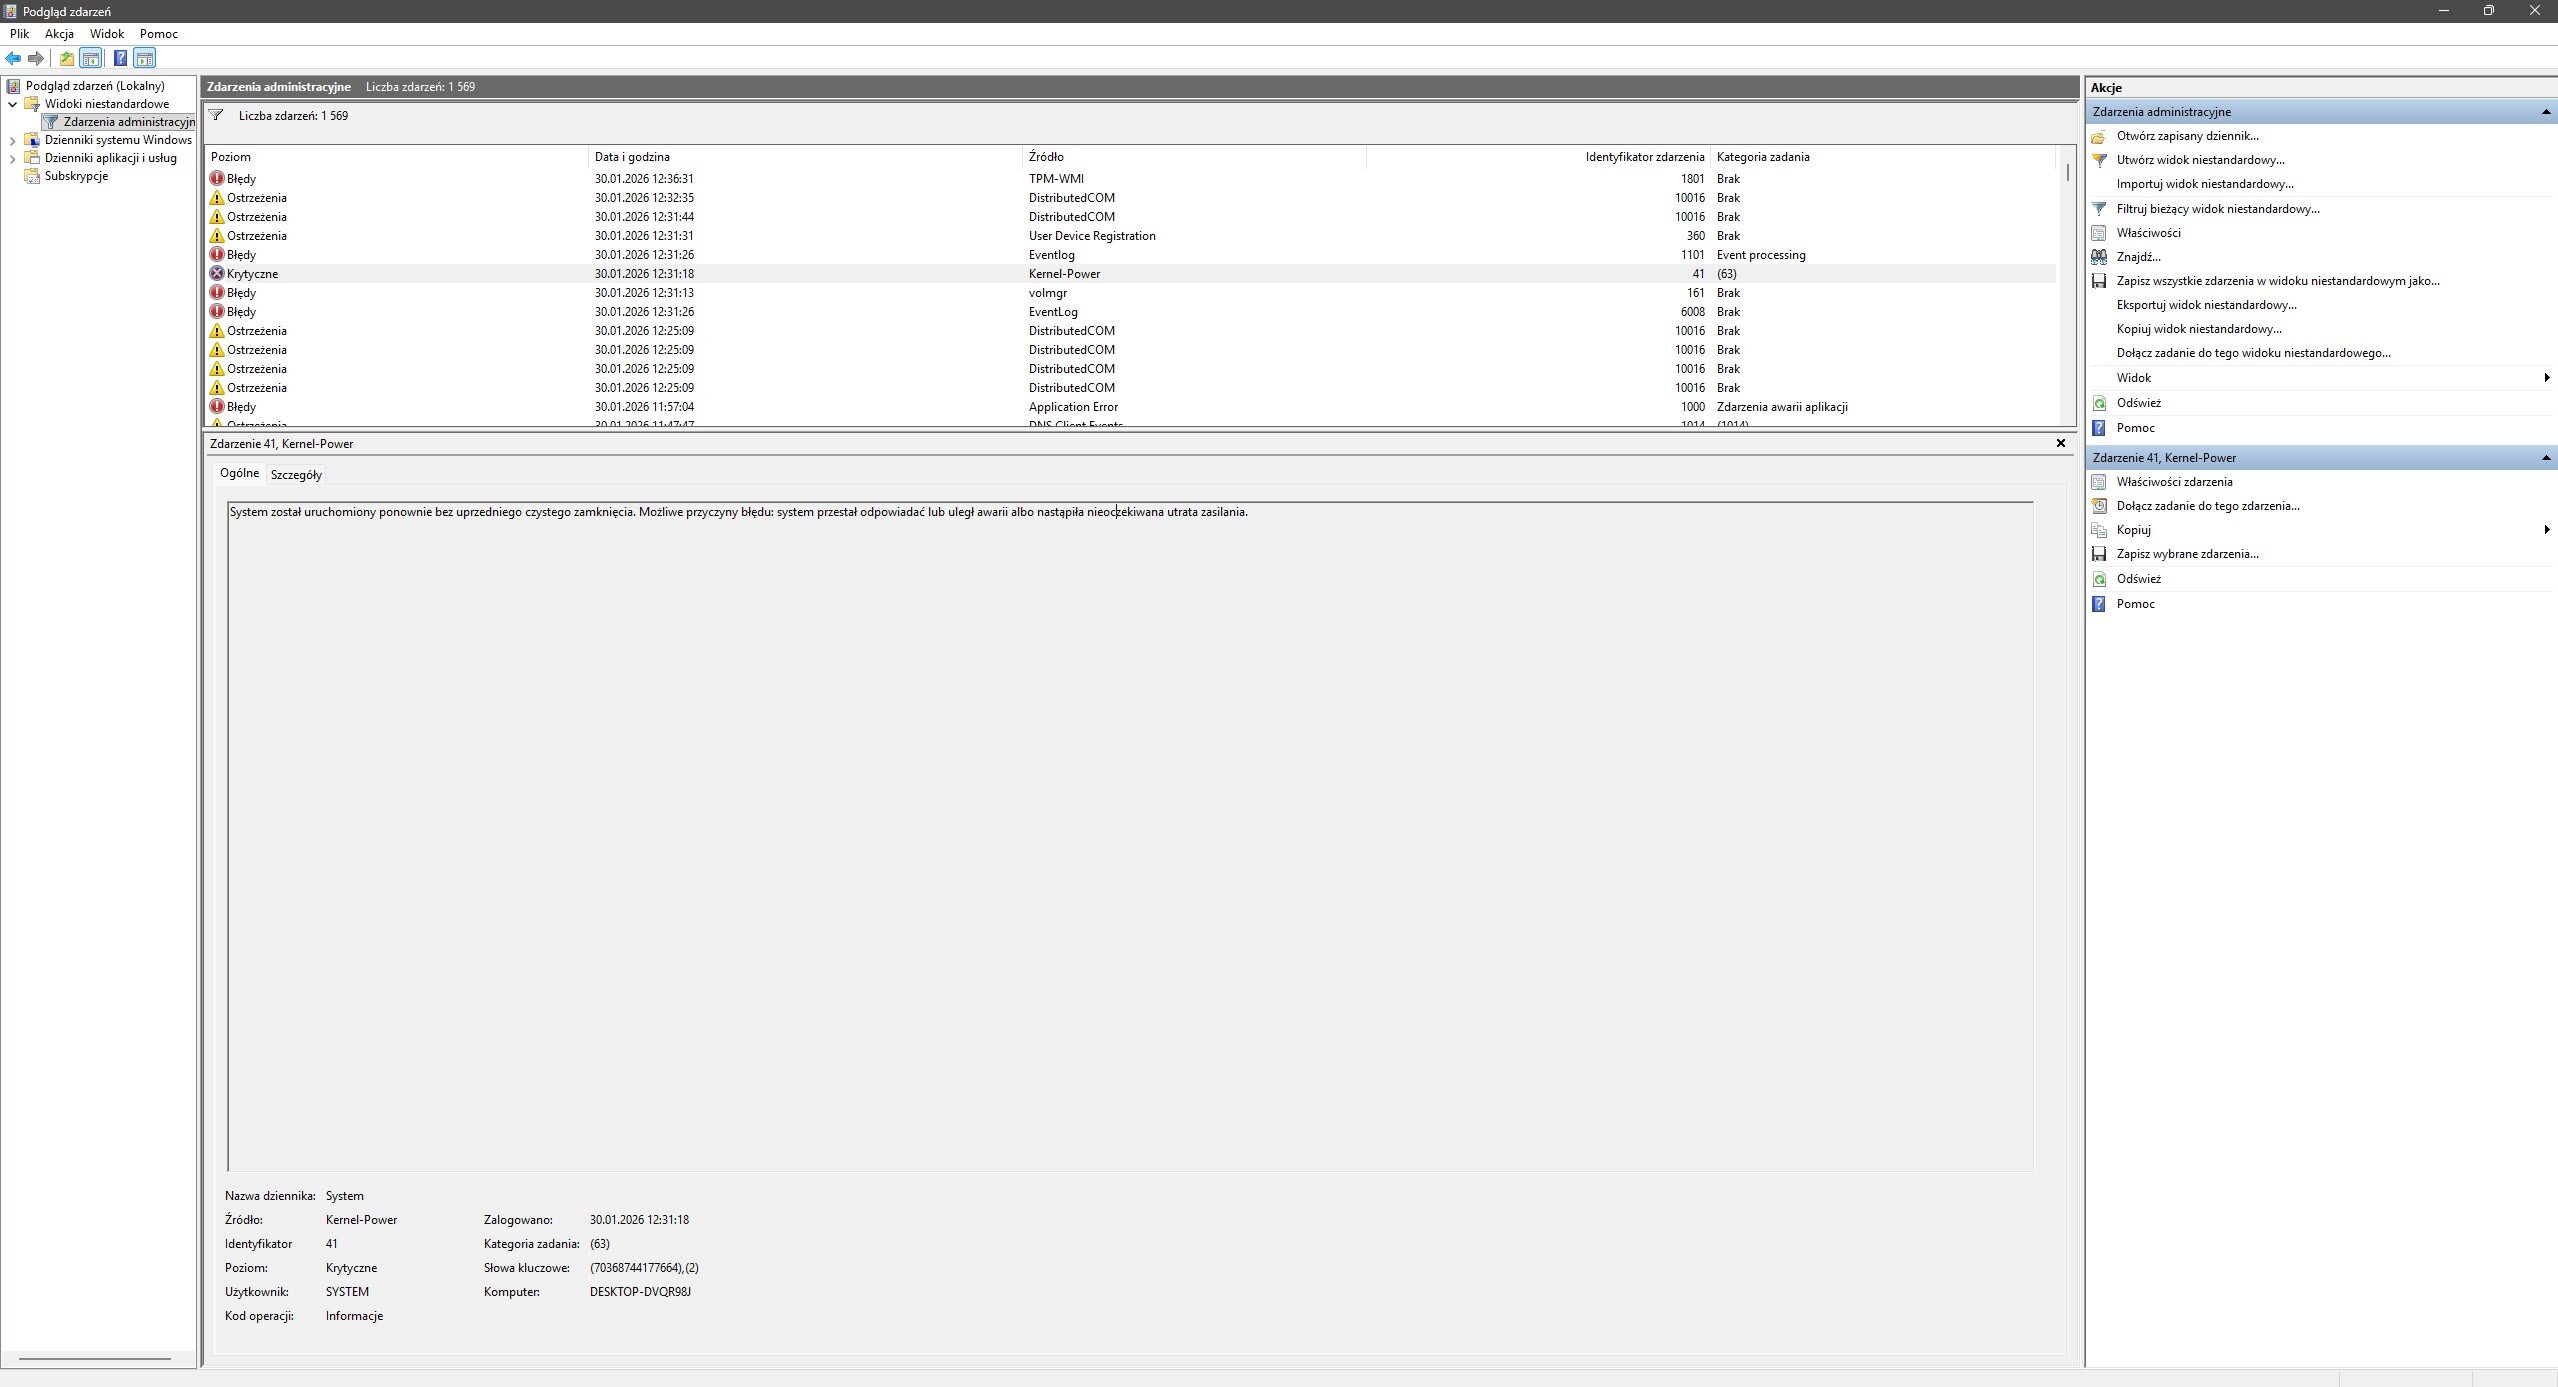Click the Odśwież icon under Zdarzenia administracyjne actions
Screen dimensions: 2558x1387
(x=2099, y=403)
